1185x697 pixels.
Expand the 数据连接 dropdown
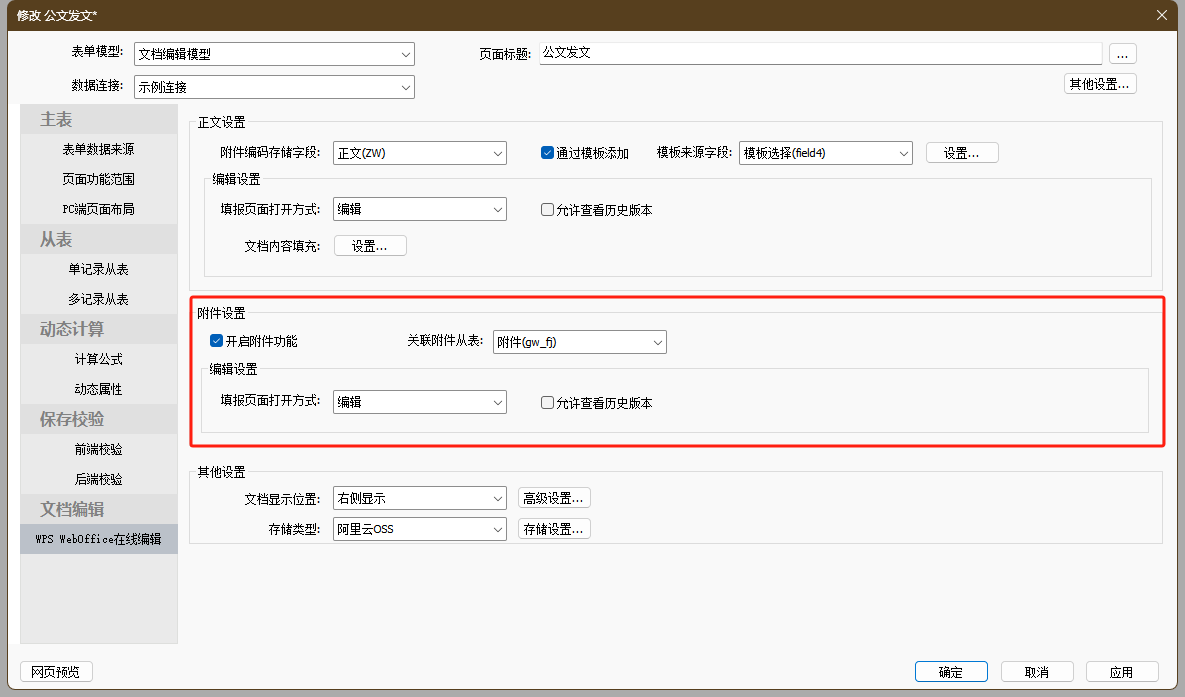pyautogui.click(x=274, y=87)
